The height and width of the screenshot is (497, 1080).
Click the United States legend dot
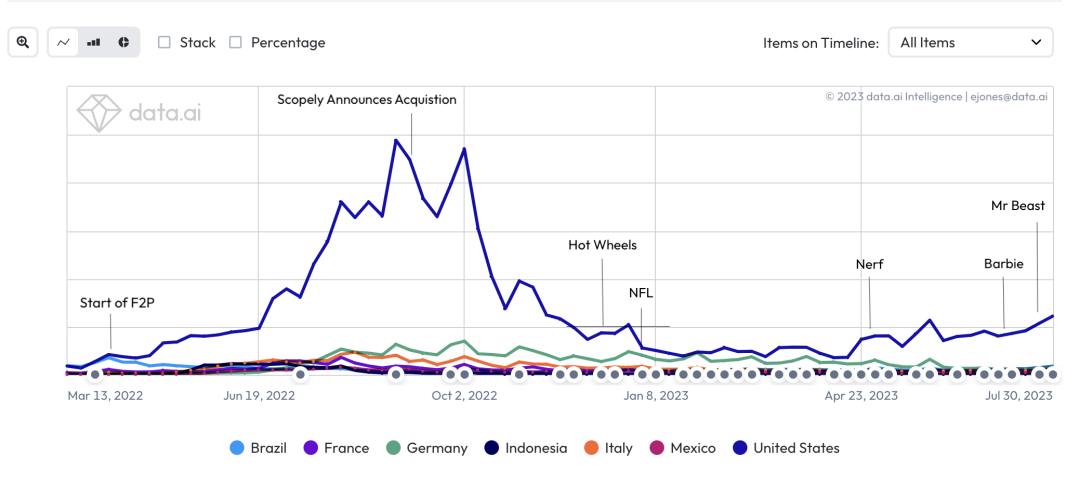click(740, 448)
